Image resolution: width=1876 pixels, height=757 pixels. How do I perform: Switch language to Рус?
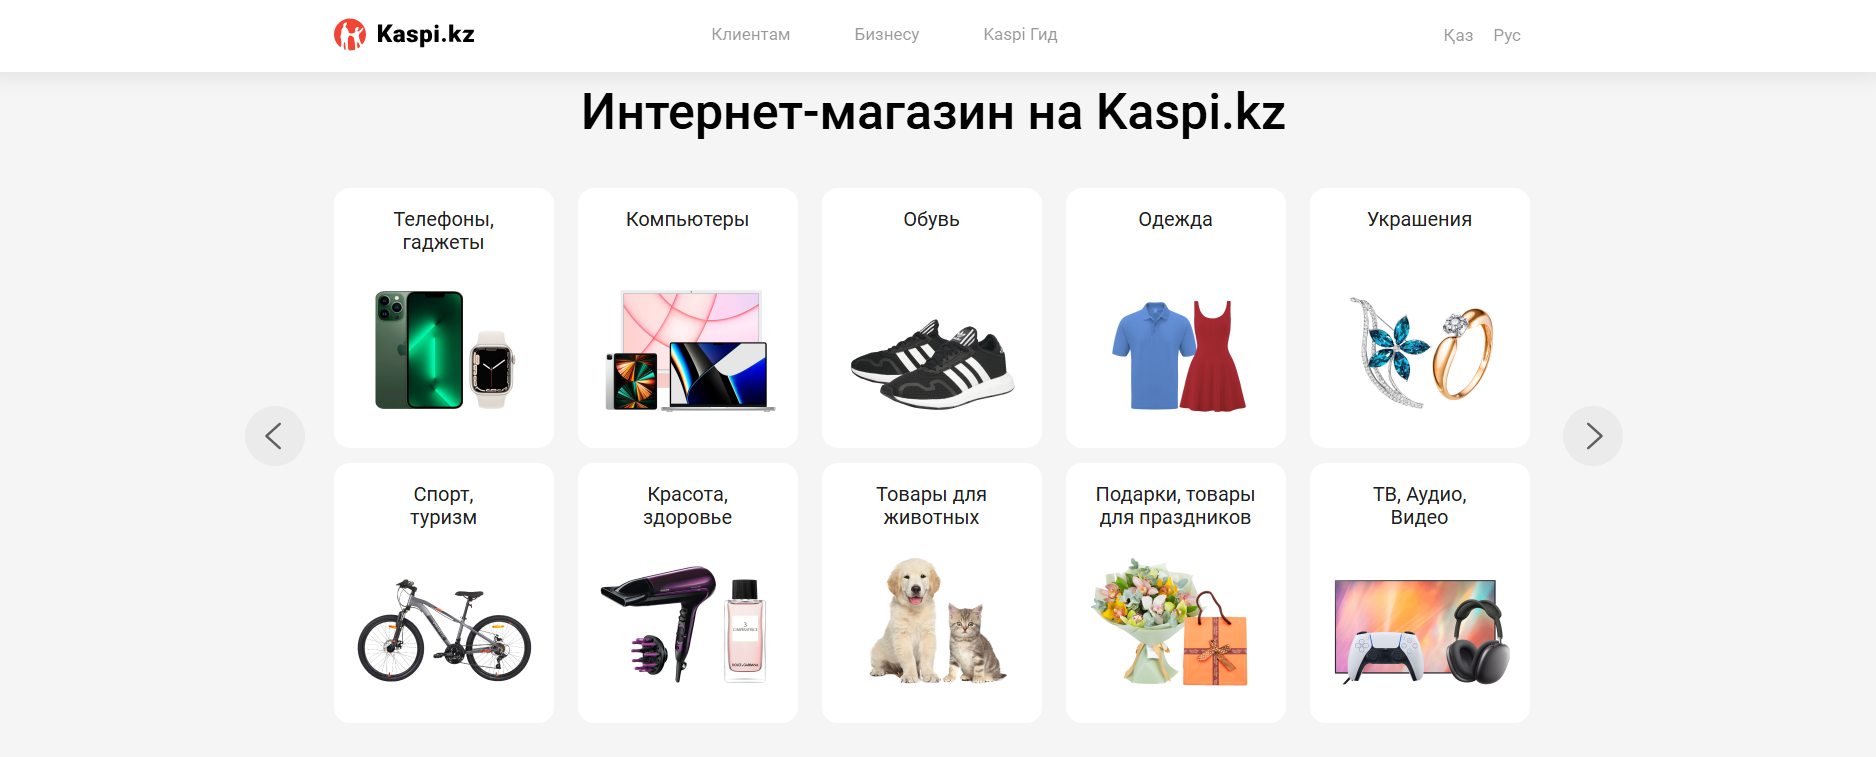(x=1506, y=35)
